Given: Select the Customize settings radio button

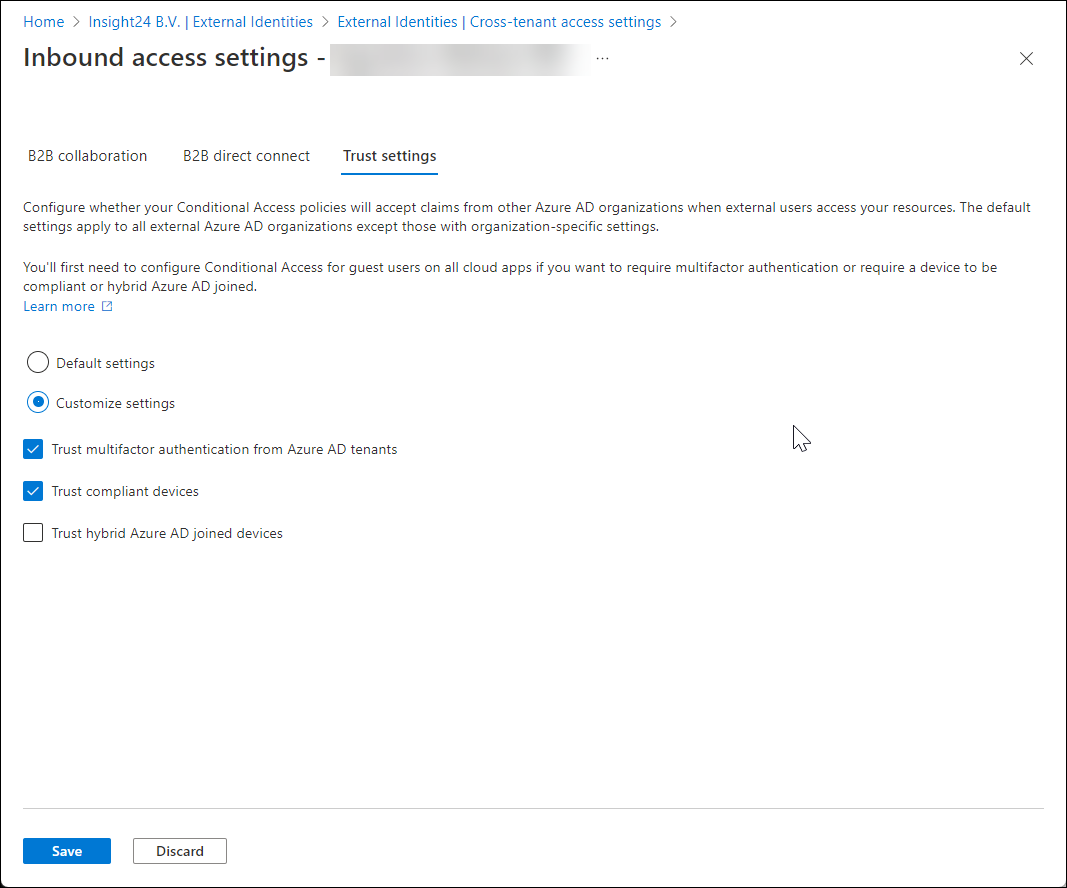Looking at the screenshot, I should point(38,402).
